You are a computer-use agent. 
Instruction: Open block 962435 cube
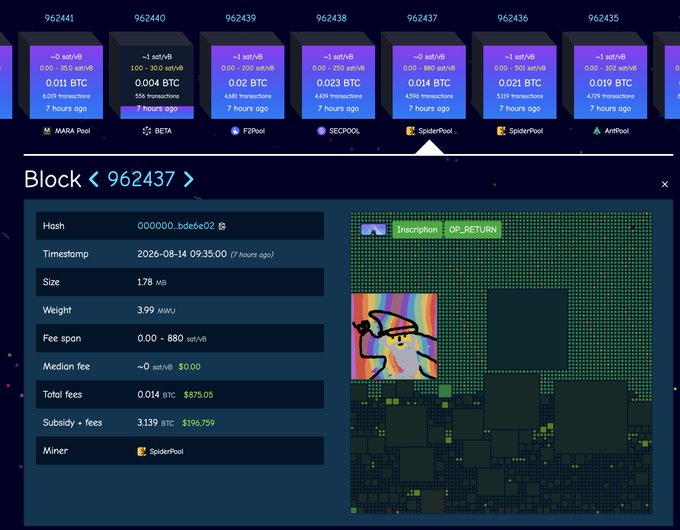pyautogui.click(x=610, y=82)
